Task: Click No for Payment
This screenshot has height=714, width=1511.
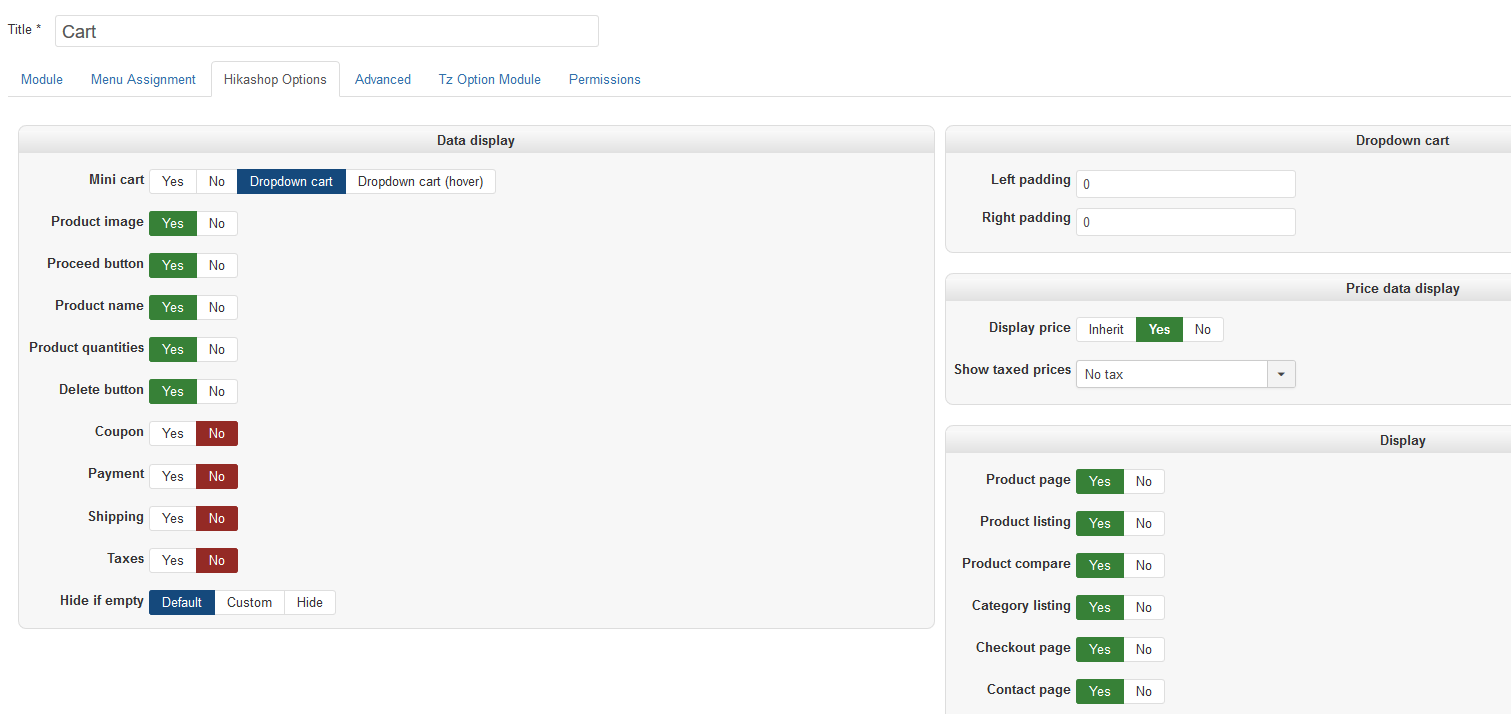Action: click(217, 476)
